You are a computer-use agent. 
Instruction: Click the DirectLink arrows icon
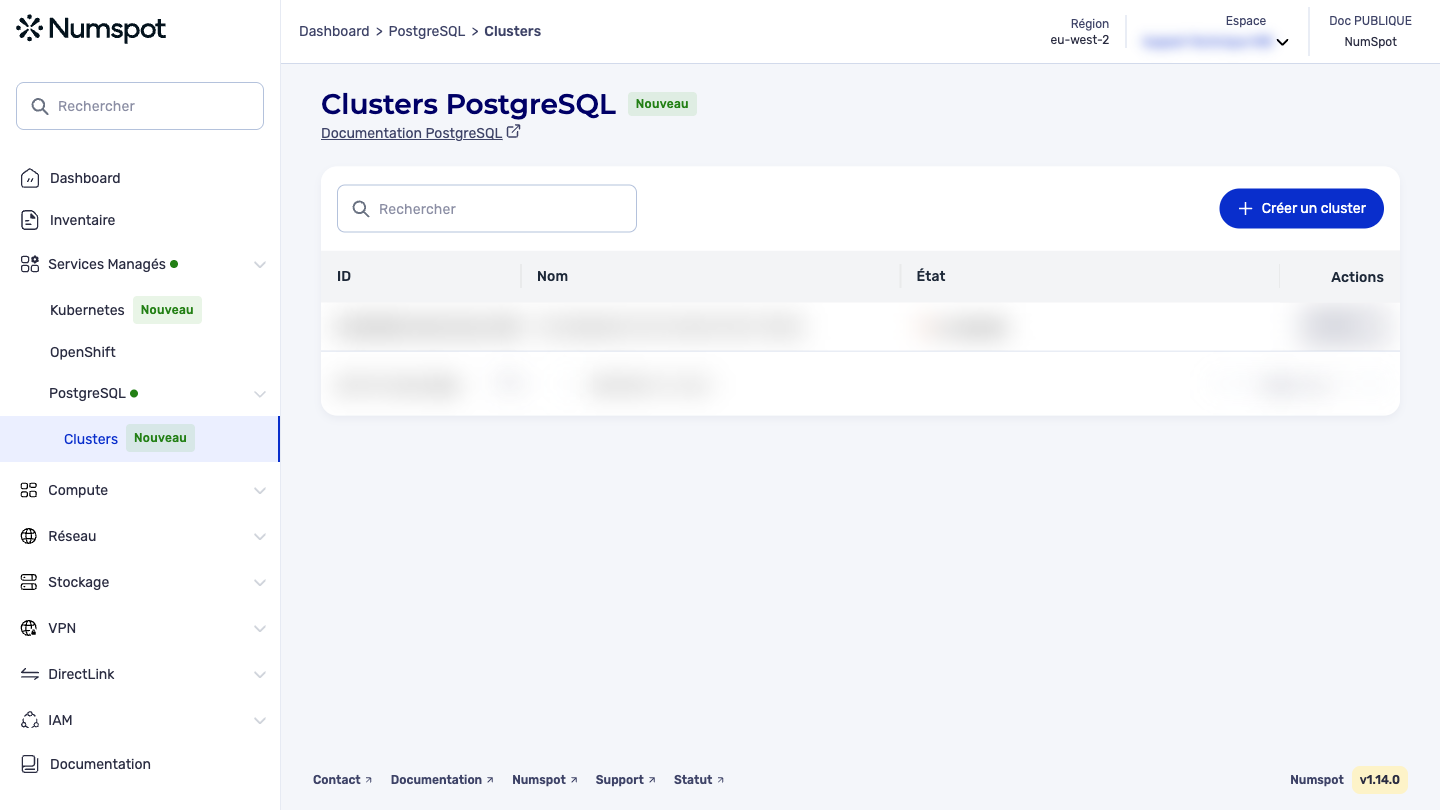click(x=29, y=674)
